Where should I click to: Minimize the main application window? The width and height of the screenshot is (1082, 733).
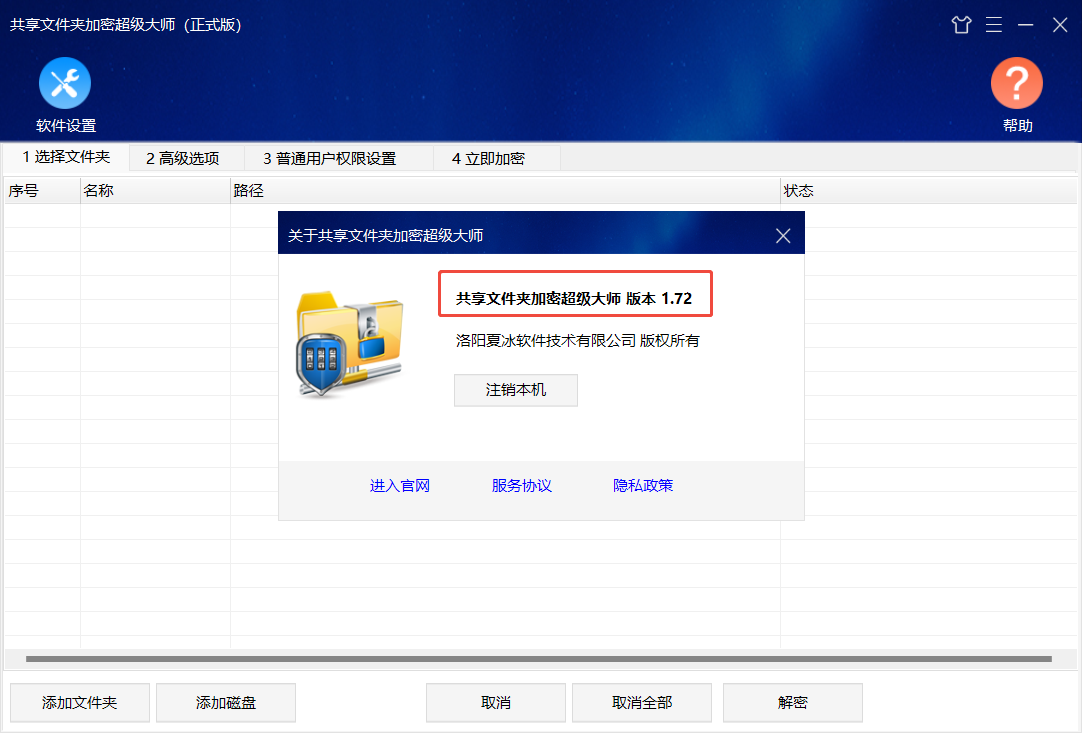[x=1025, y=25]
